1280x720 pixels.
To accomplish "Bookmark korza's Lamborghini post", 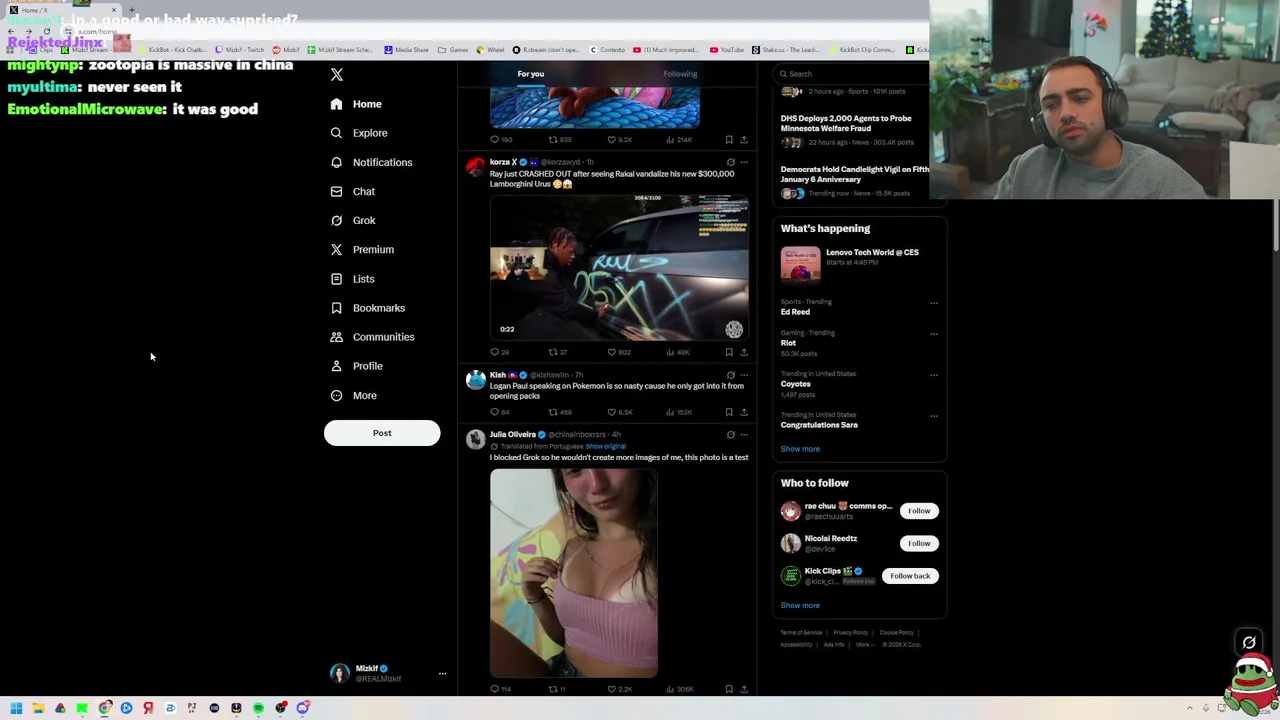I will coord(729,352).
